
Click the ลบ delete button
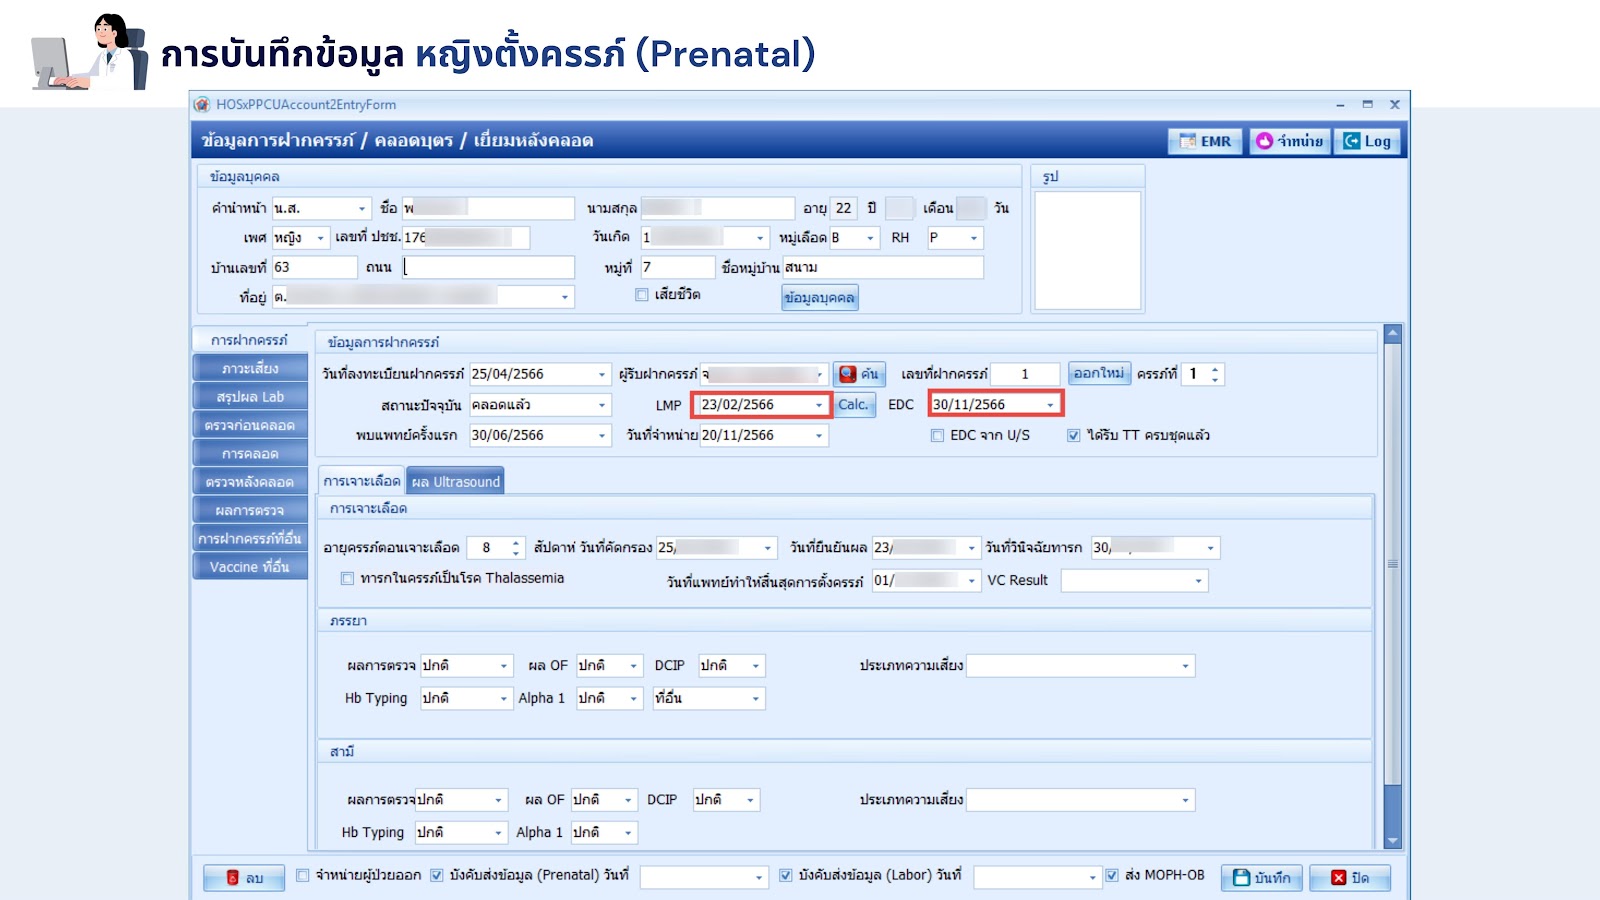pos(244,878)
